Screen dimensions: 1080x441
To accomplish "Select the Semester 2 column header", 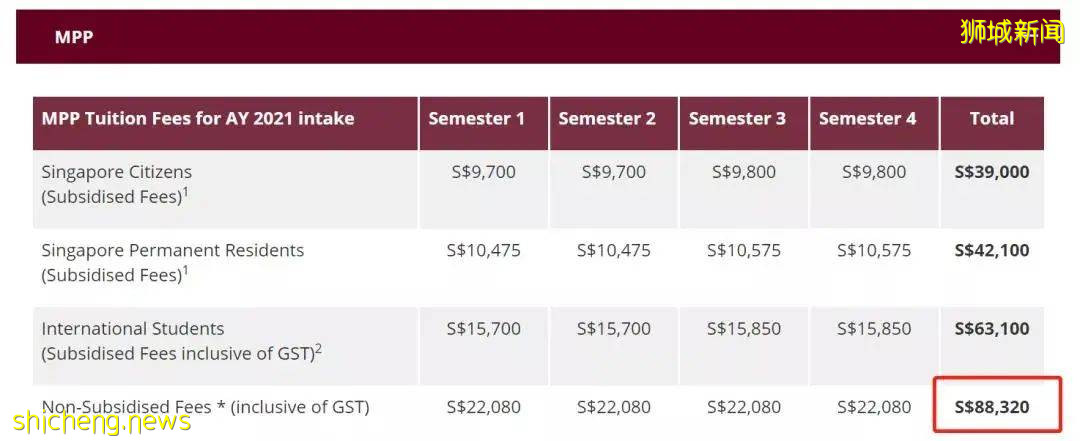I will (x=607, y=119).
